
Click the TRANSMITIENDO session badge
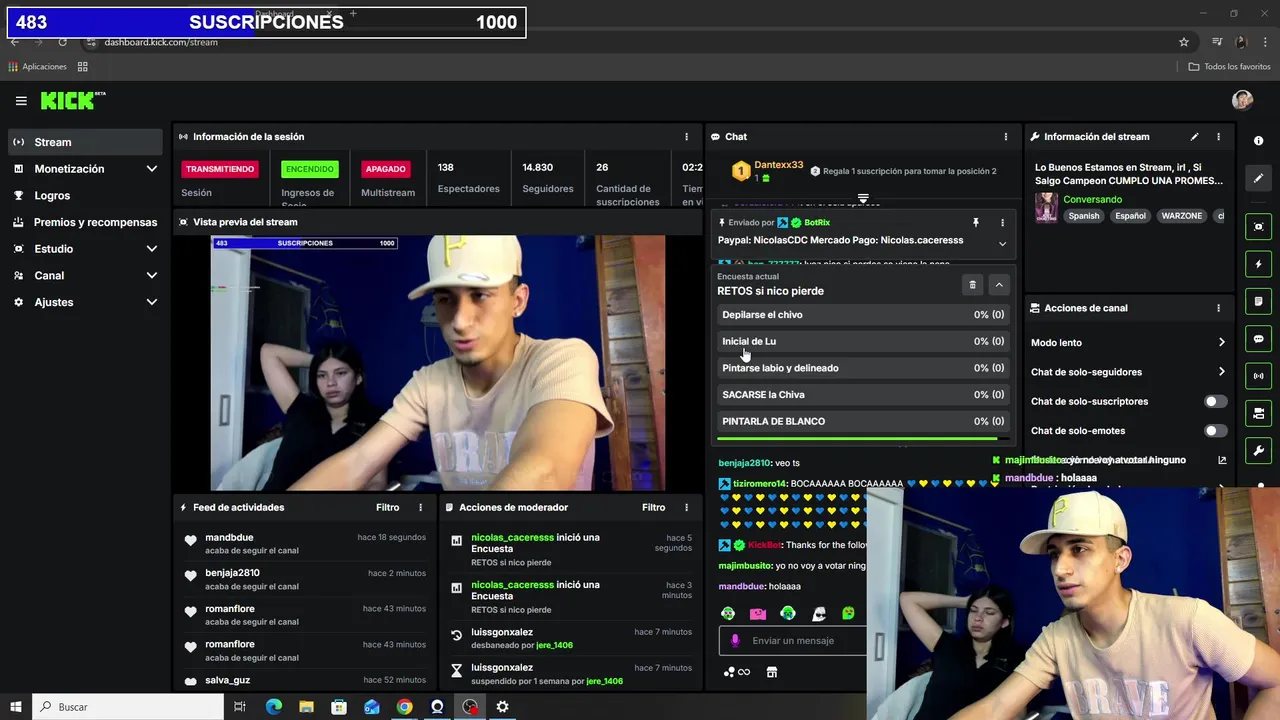(220, 169)
